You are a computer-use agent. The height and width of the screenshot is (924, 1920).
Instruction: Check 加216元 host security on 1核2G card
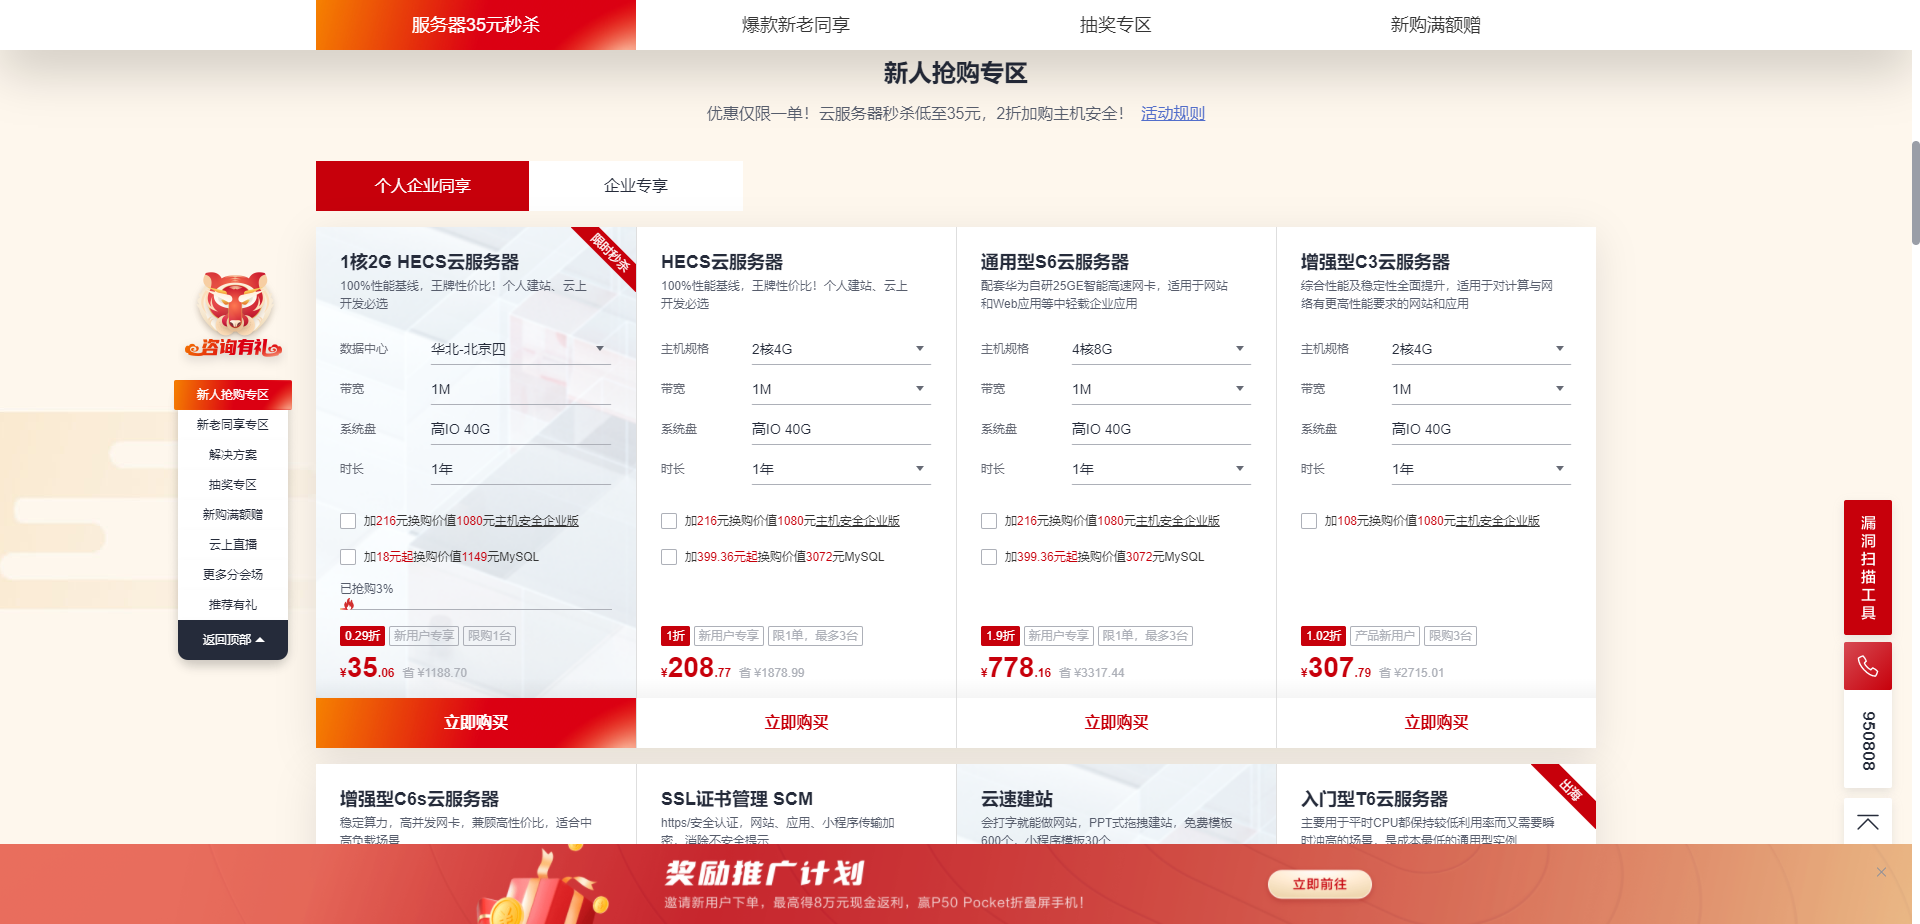[x=348, y=521]
